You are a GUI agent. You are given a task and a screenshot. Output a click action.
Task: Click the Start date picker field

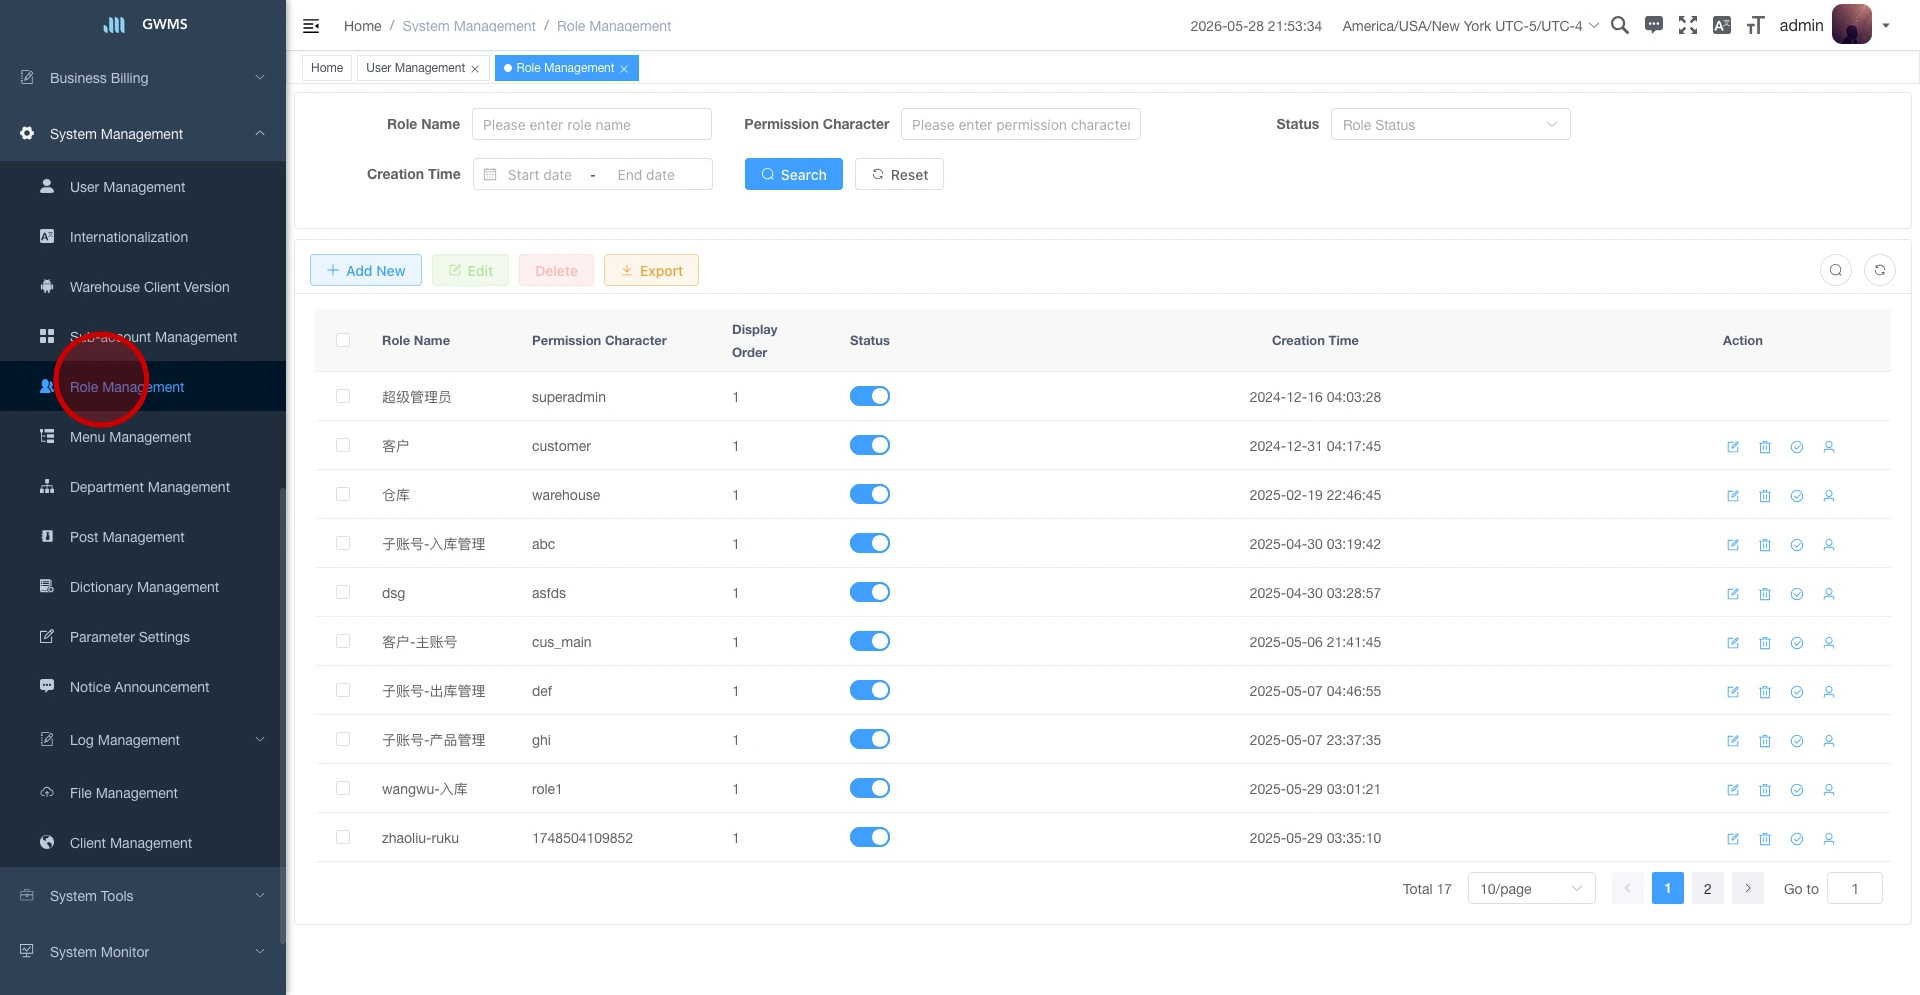coord(540,174)
